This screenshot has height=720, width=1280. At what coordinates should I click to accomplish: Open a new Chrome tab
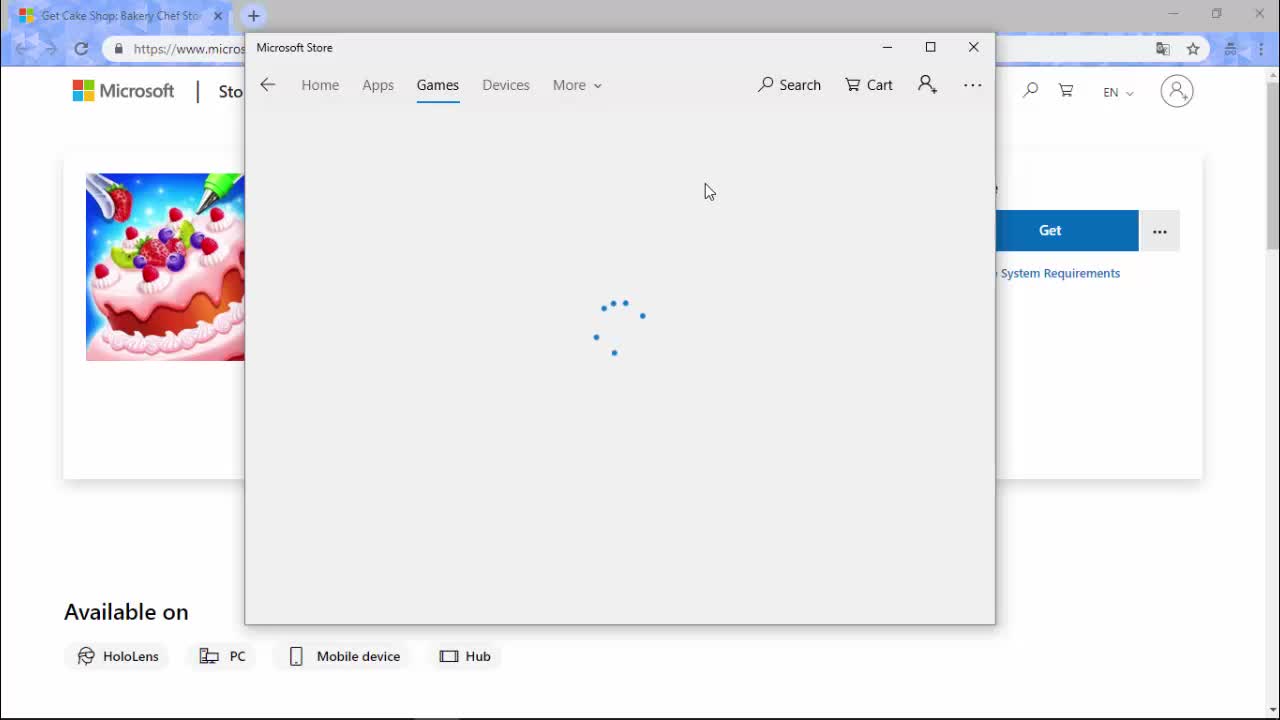254,16
